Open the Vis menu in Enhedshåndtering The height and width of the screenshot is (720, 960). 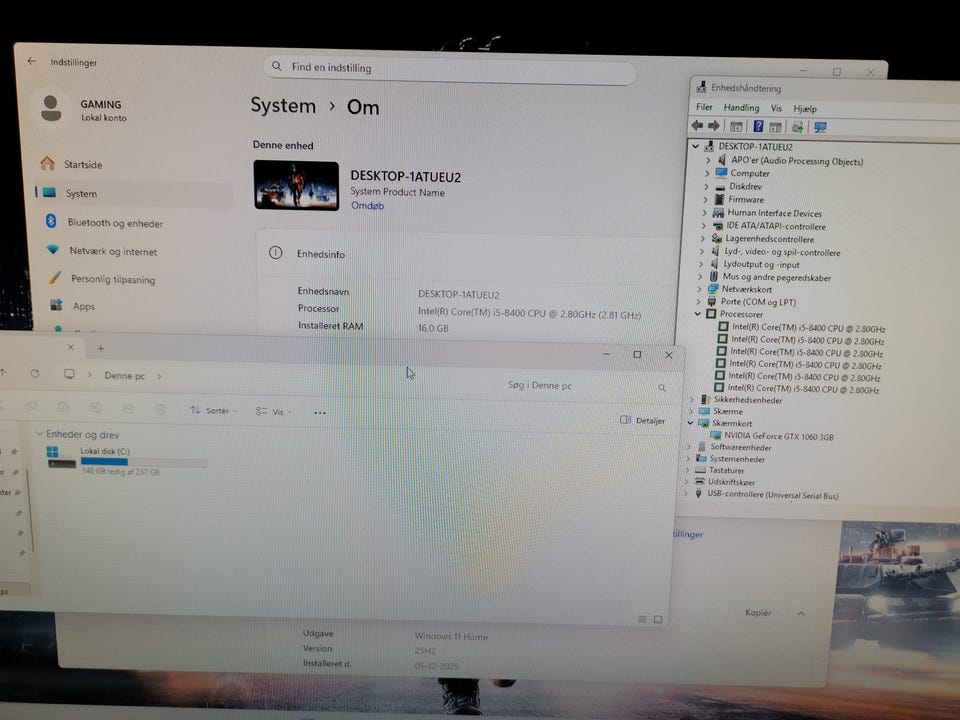(776, 108)
